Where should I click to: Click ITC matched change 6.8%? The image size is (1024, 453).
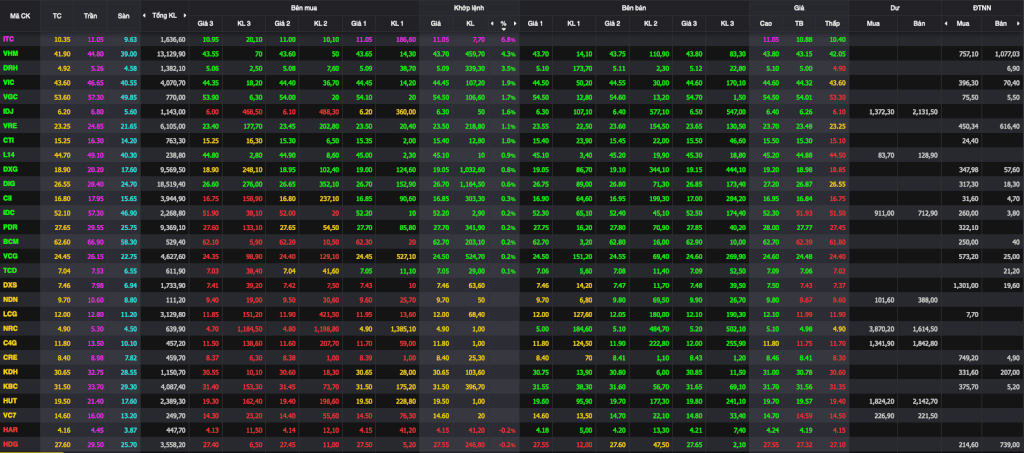508,40
